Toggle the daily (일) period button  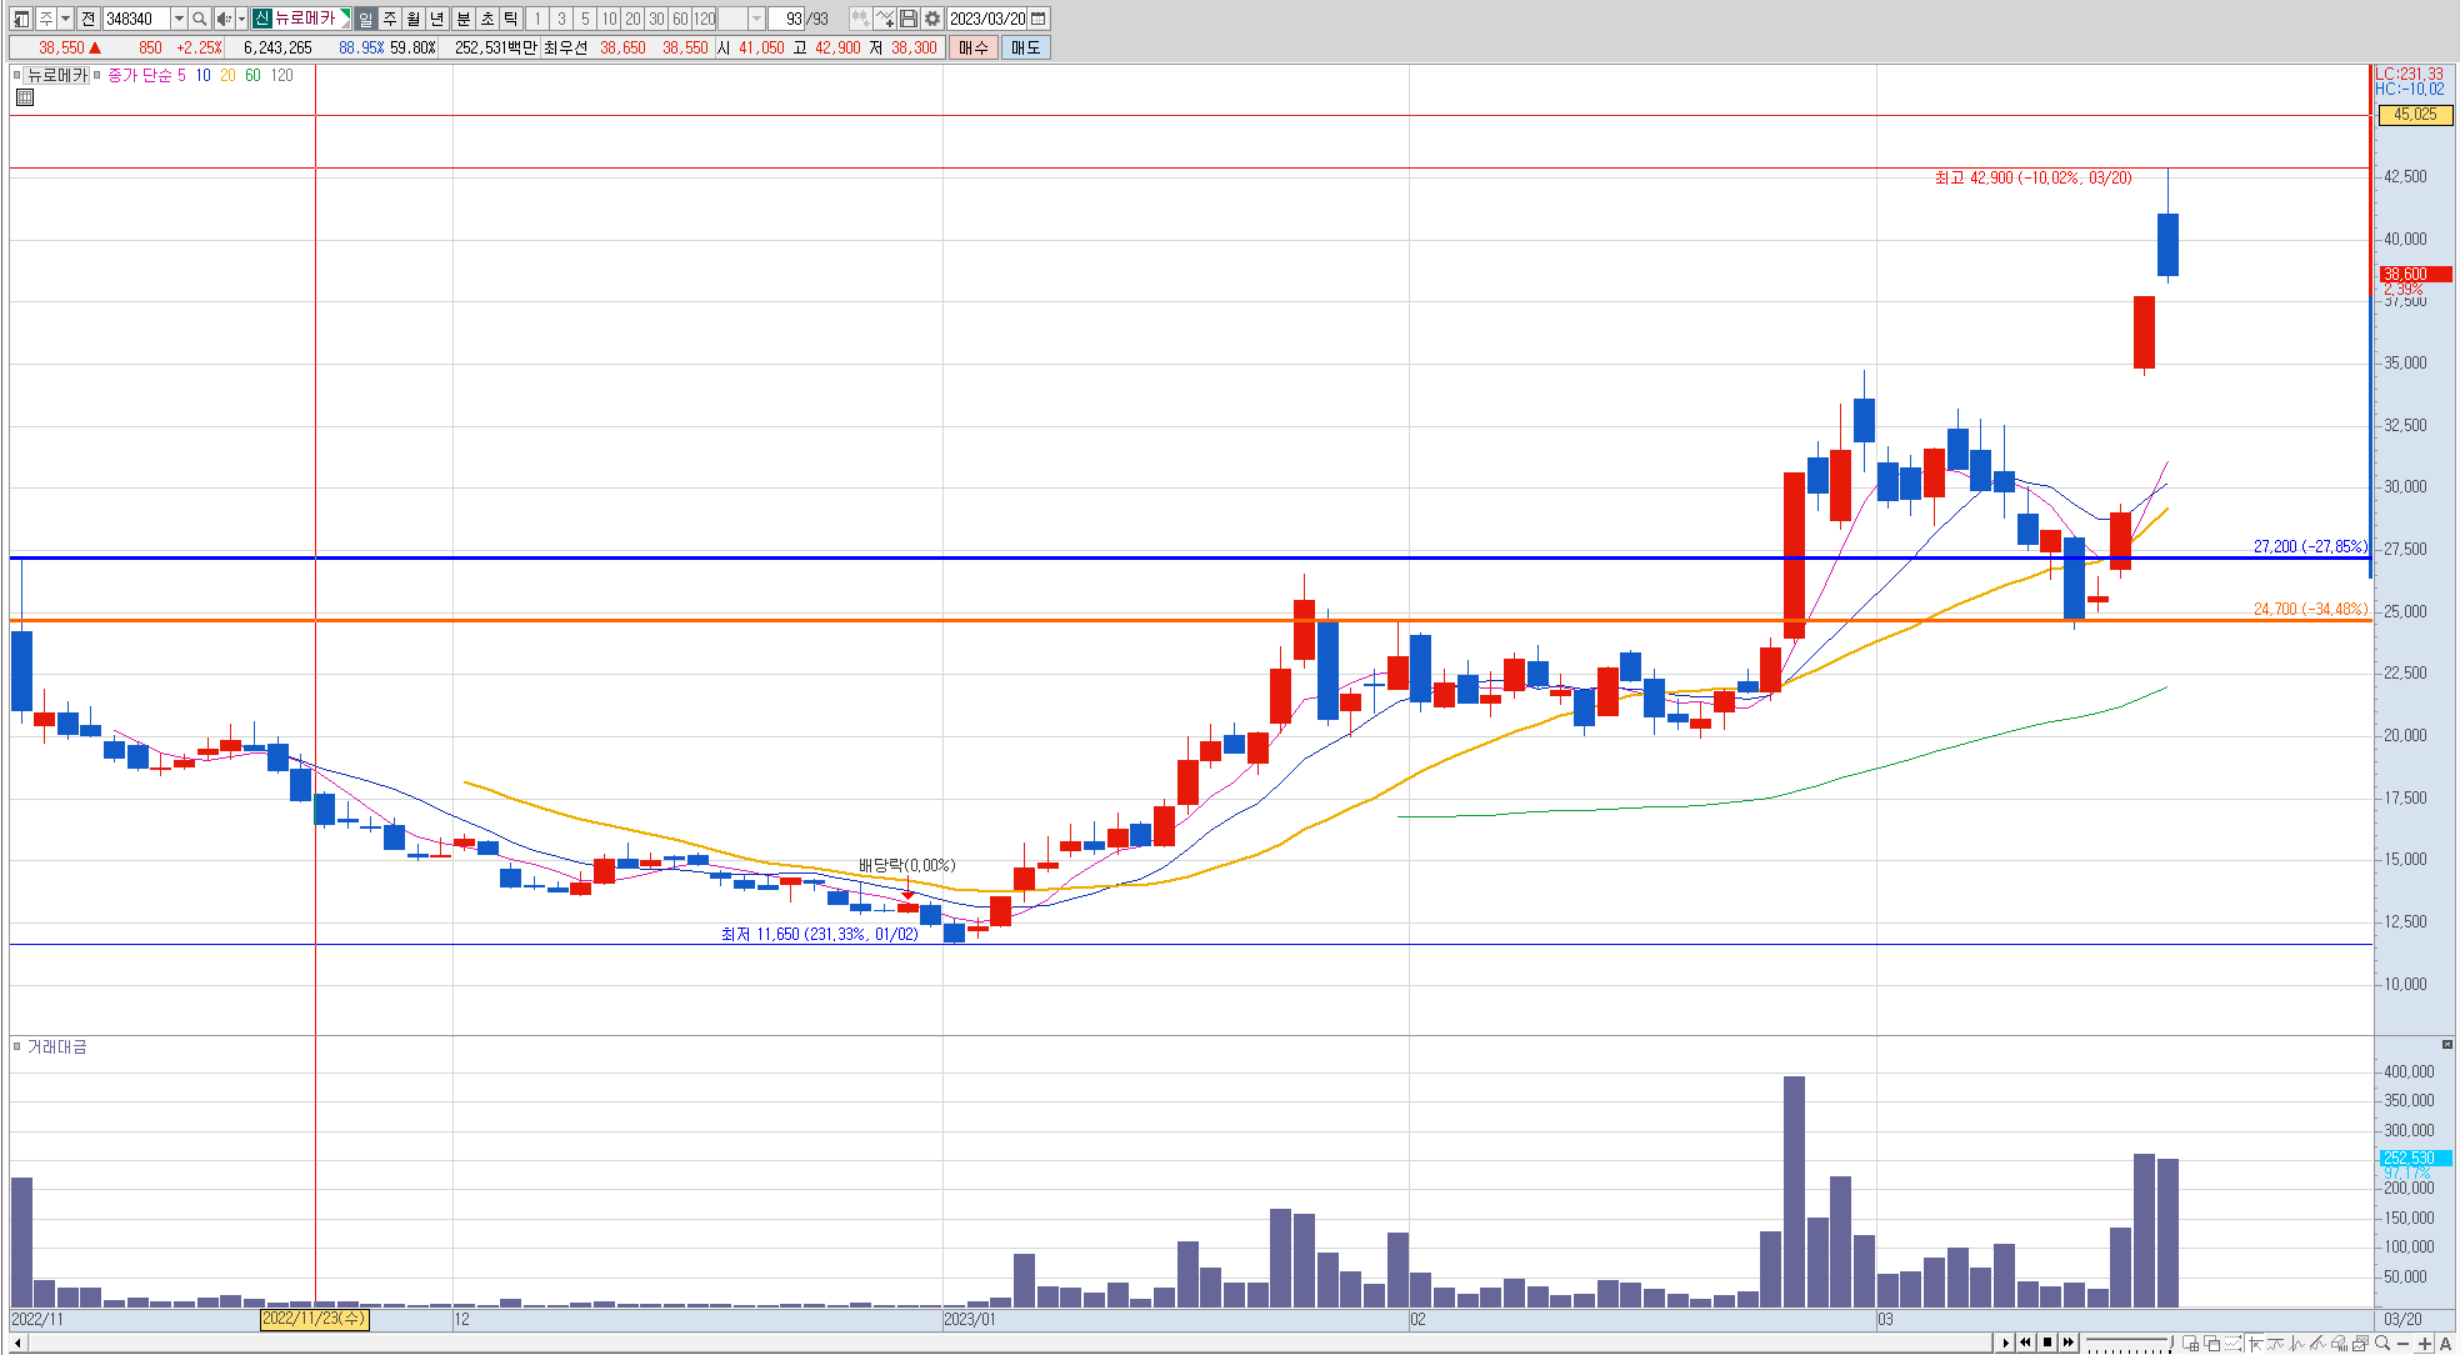click(365, 19)
